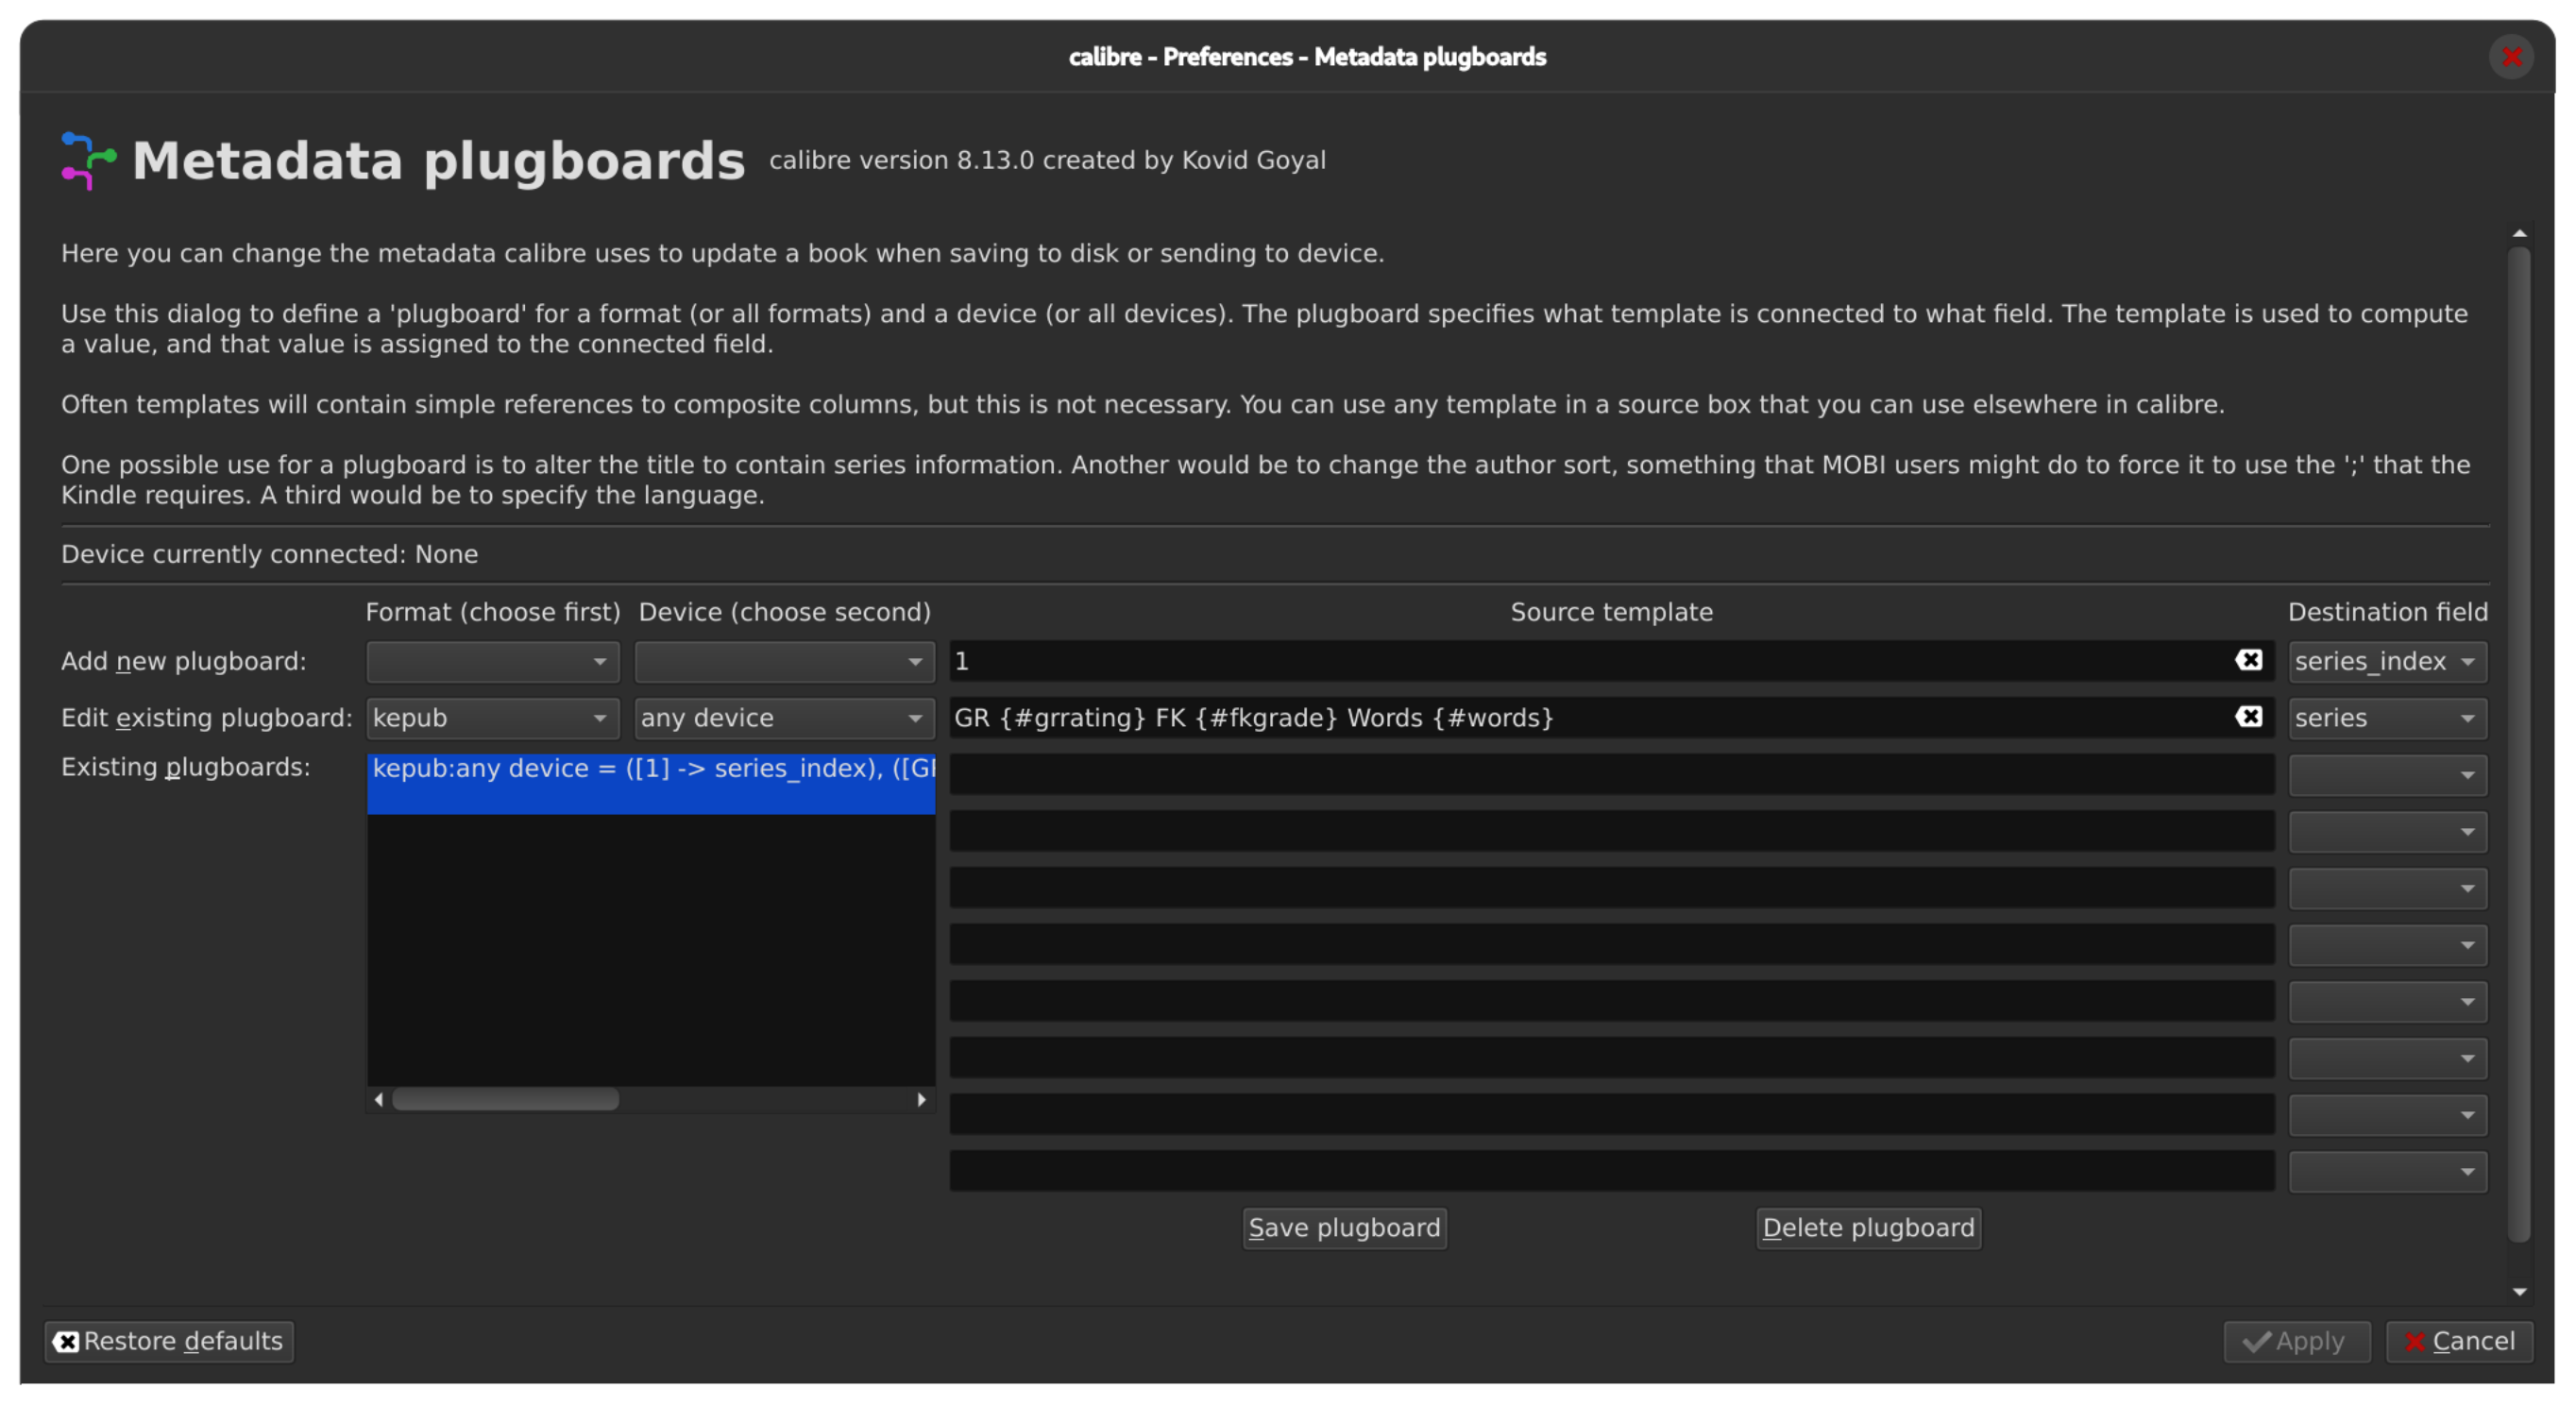This screenshot has height=1405, width=2576.
Task: Close the Preferences window
Action: pyautogui.click(x=2510, y=57)
